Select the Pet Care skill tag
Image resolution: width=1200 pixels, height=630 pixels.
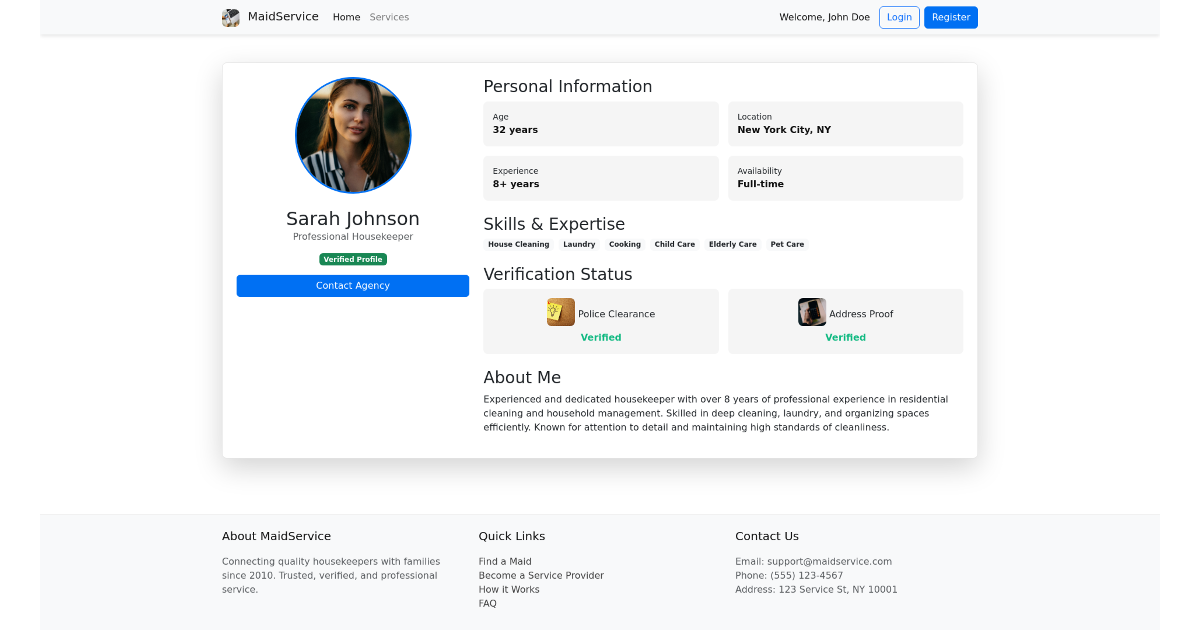point(787,244)
